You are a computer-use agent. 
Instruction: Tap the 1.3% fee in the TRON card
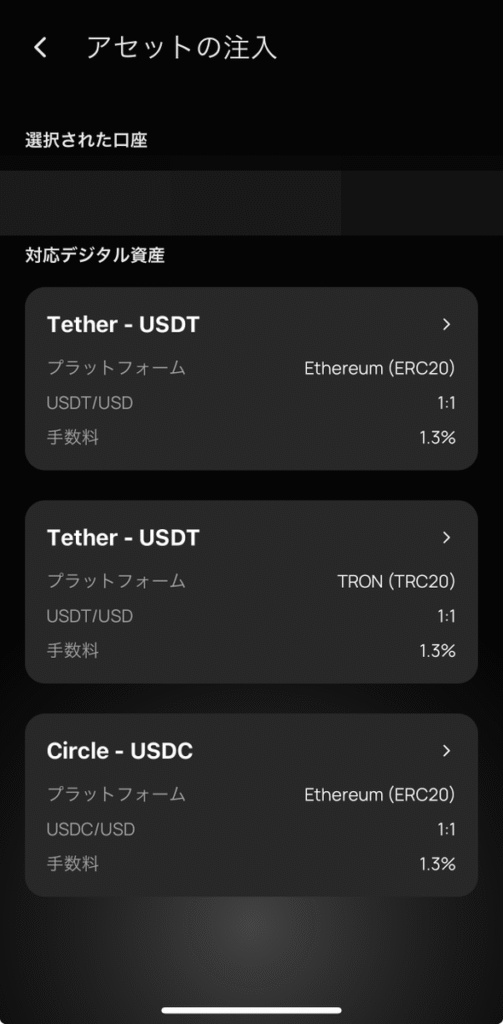click(x=437, y=650)
